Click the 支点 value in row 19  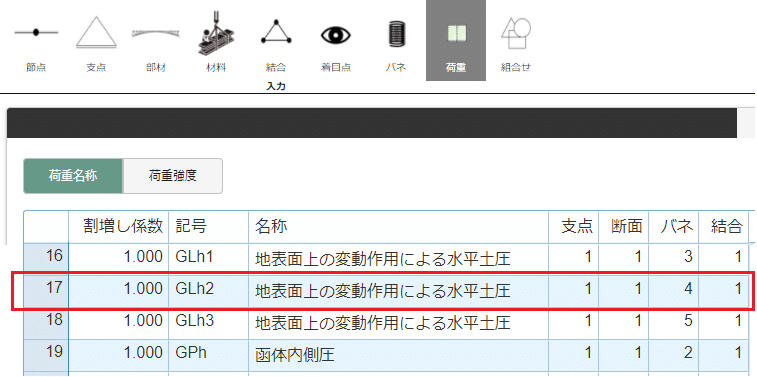[574, 355]
